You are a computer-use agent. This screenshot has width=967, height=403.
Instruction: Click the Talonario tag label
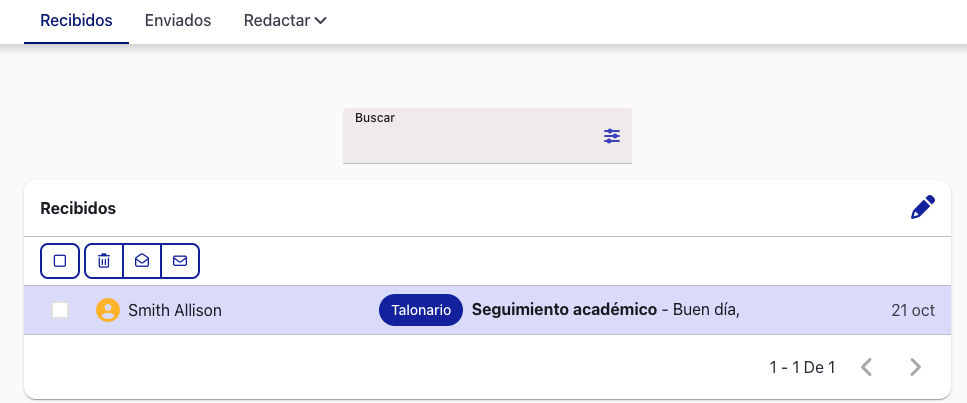click(x=420, y=311)
